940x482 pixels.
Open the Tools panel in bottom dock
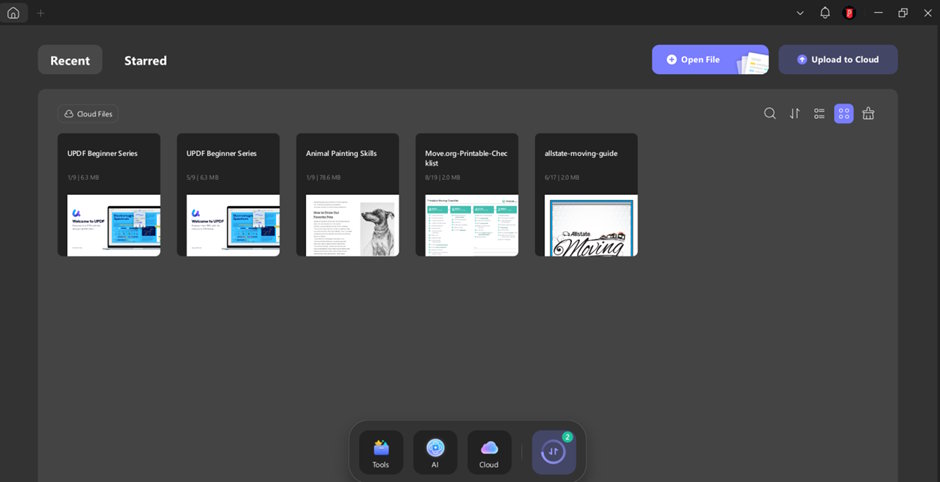point(381,452)
